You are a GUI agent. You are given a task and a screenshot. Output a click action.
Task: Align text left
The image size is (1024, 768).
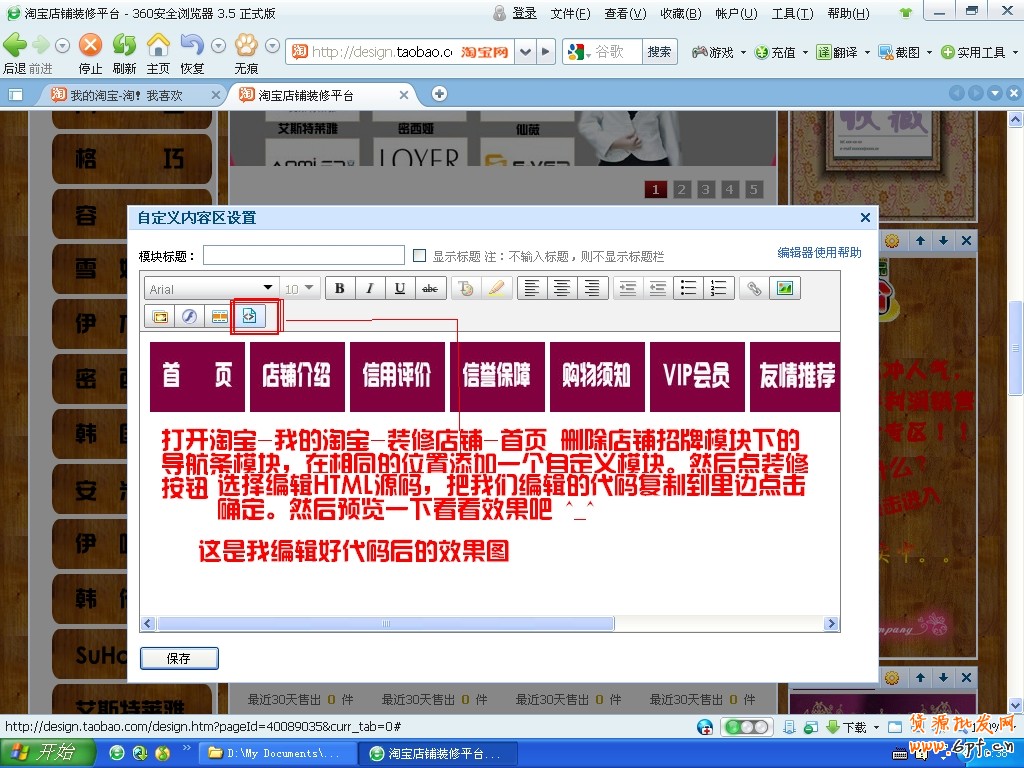click(532, 288)
